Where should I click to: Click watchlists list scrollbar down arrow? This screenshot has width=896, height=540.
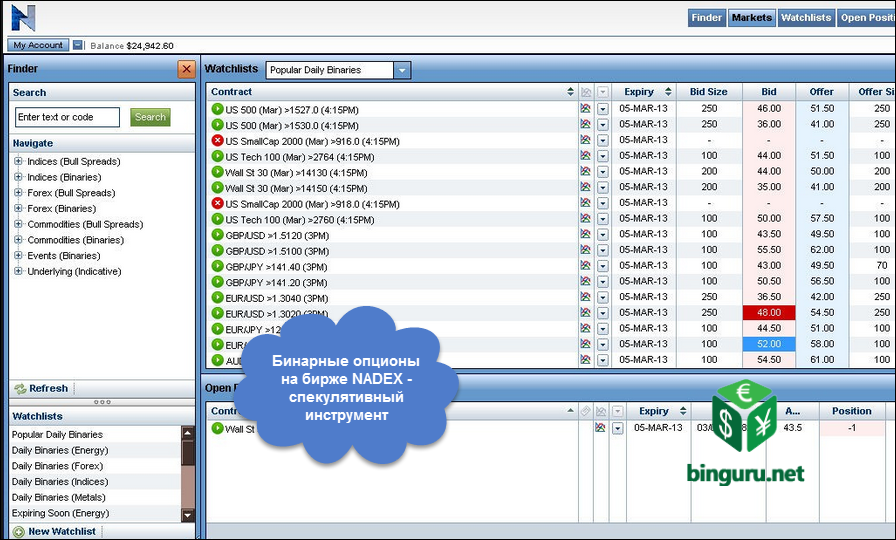188,515
